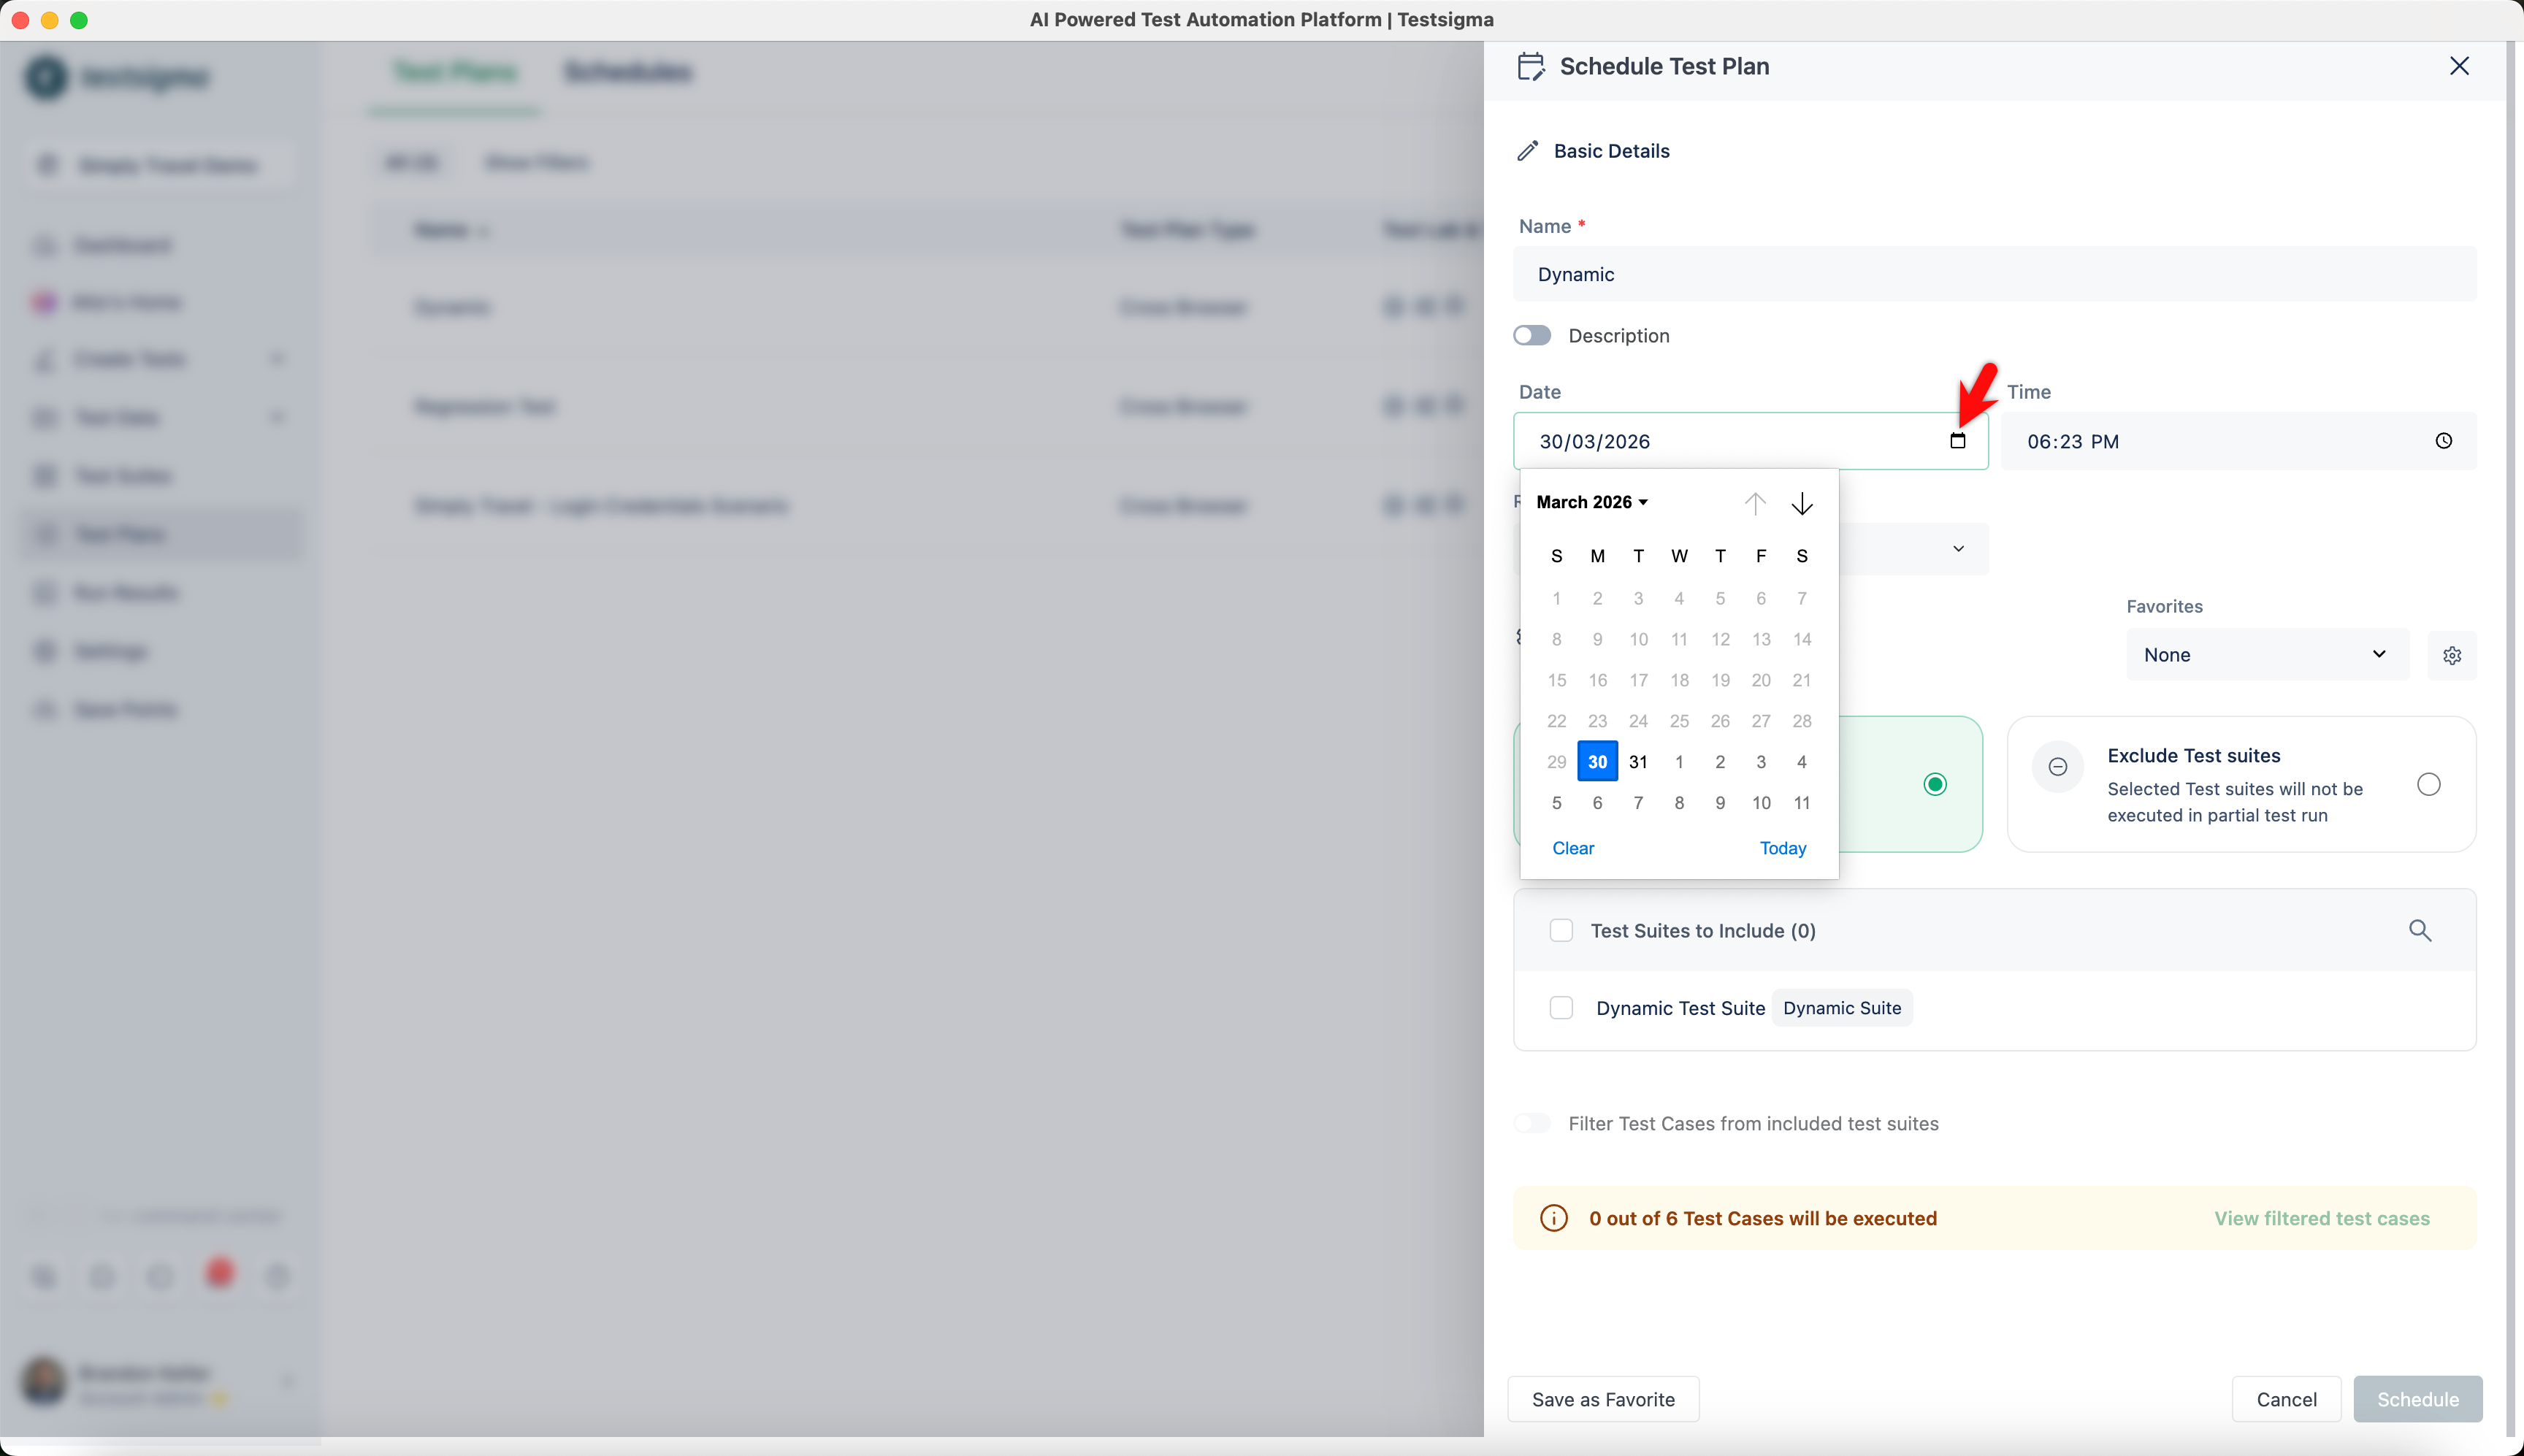Expand the March 2026 month selector

coord(1591,502)
